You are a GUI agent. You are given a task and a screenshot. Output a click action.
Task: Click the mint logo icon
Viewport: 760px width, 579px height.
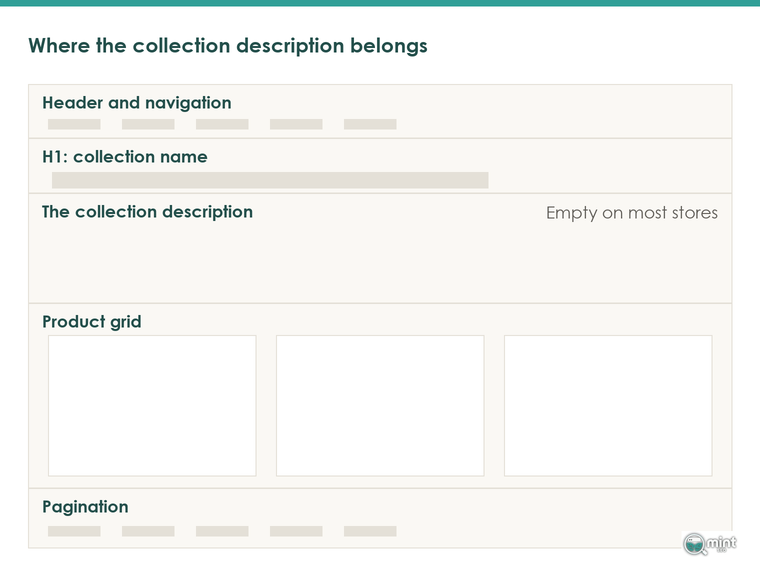click(710, 544)
